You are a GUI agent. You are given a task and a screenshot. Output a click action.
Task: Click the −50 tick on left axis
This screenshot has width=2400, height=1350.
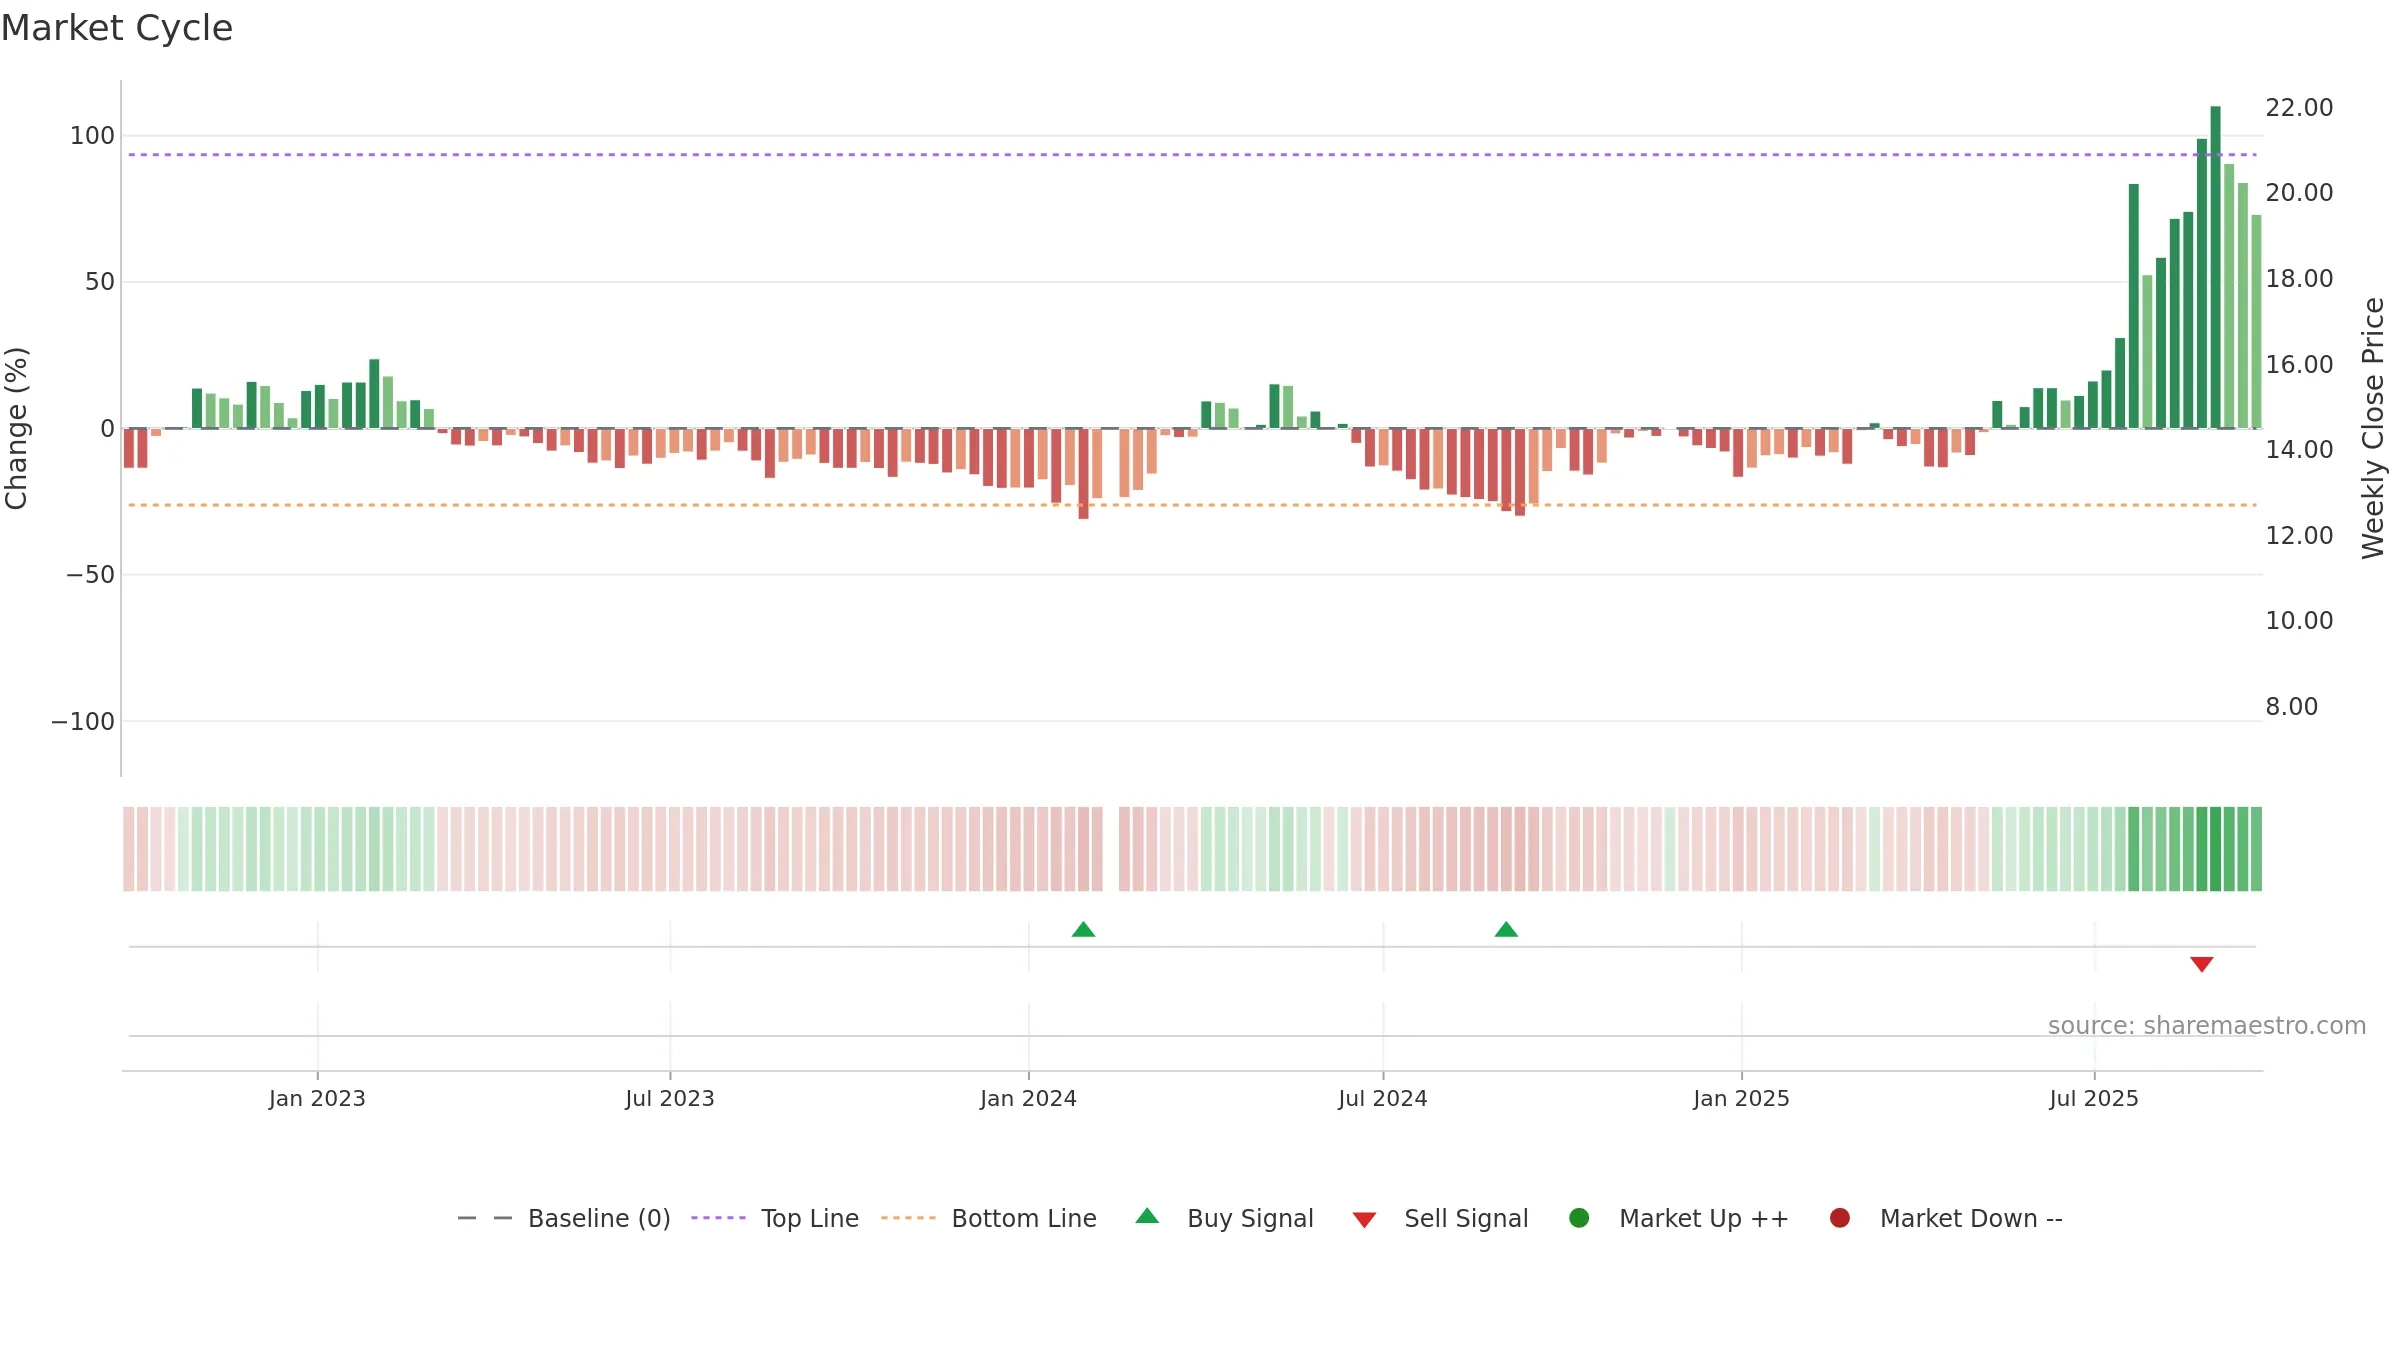[90, 575]
